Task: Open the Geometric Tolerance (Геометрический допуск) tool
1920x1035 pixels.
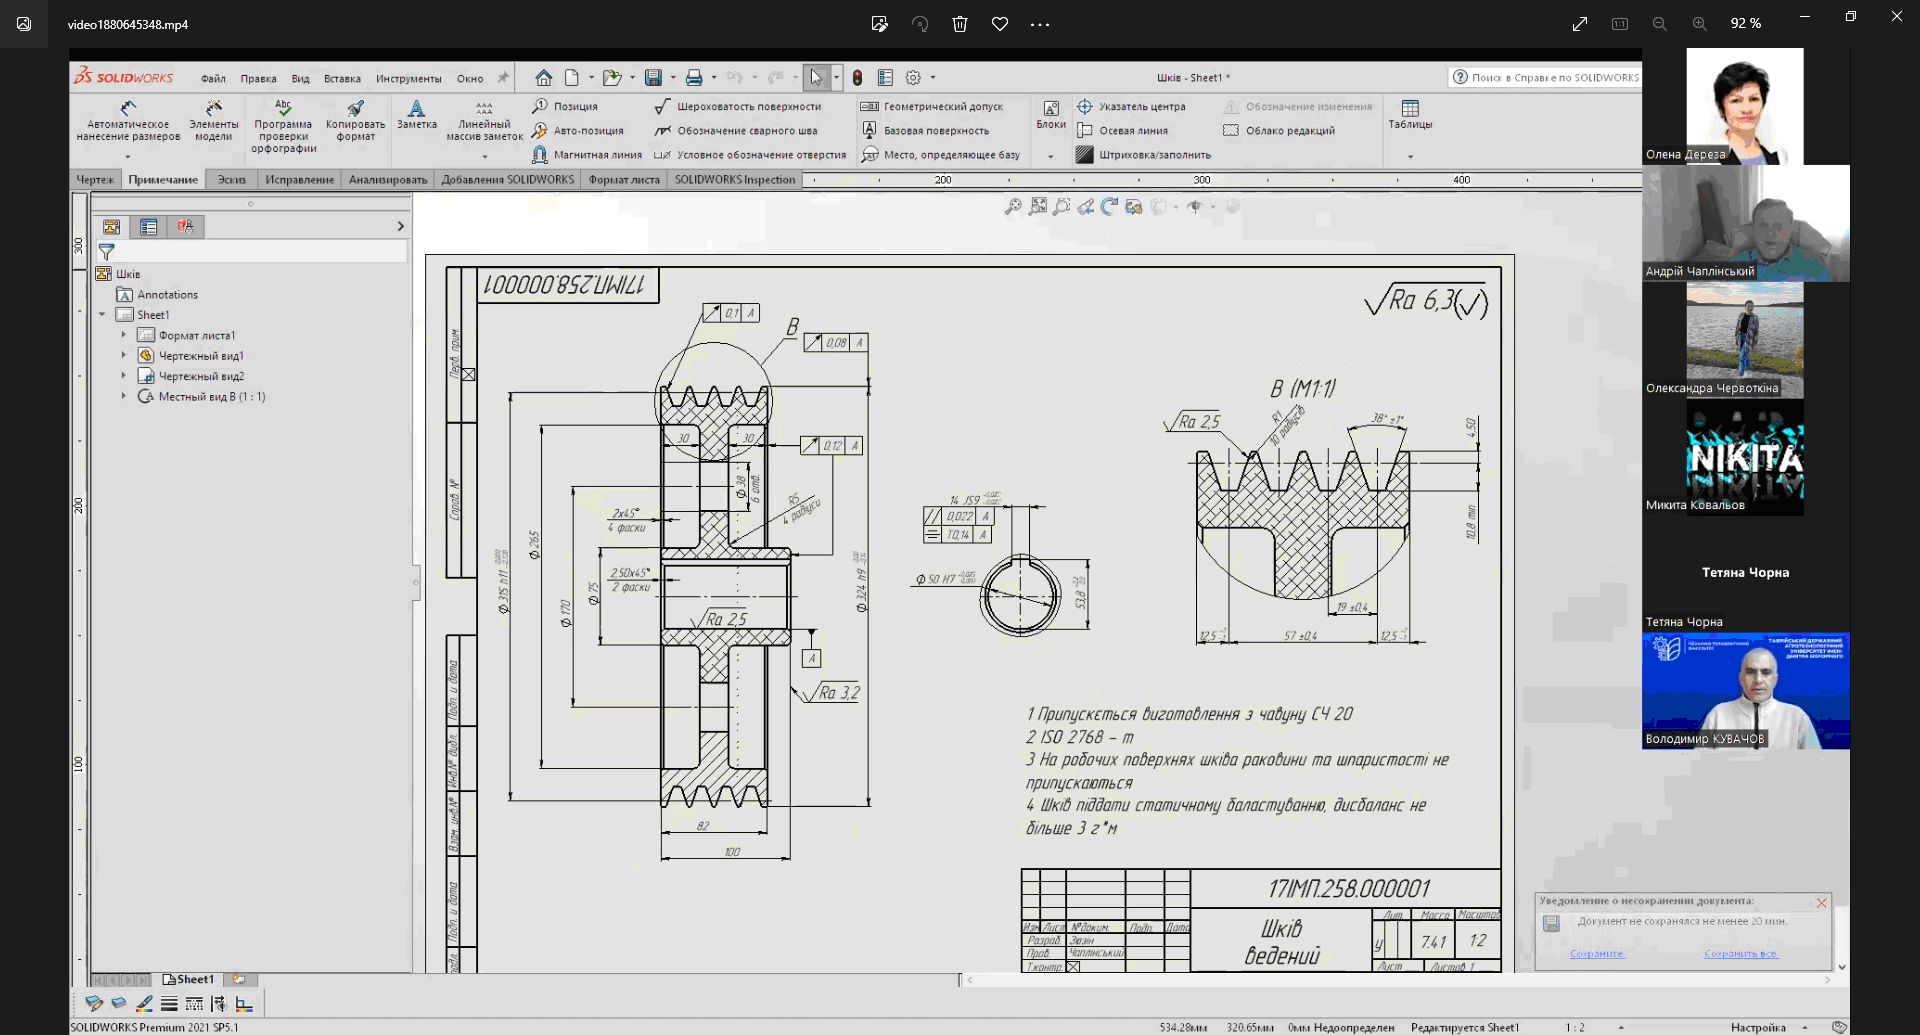Action: pyautogui.click(x=932, y=106)
